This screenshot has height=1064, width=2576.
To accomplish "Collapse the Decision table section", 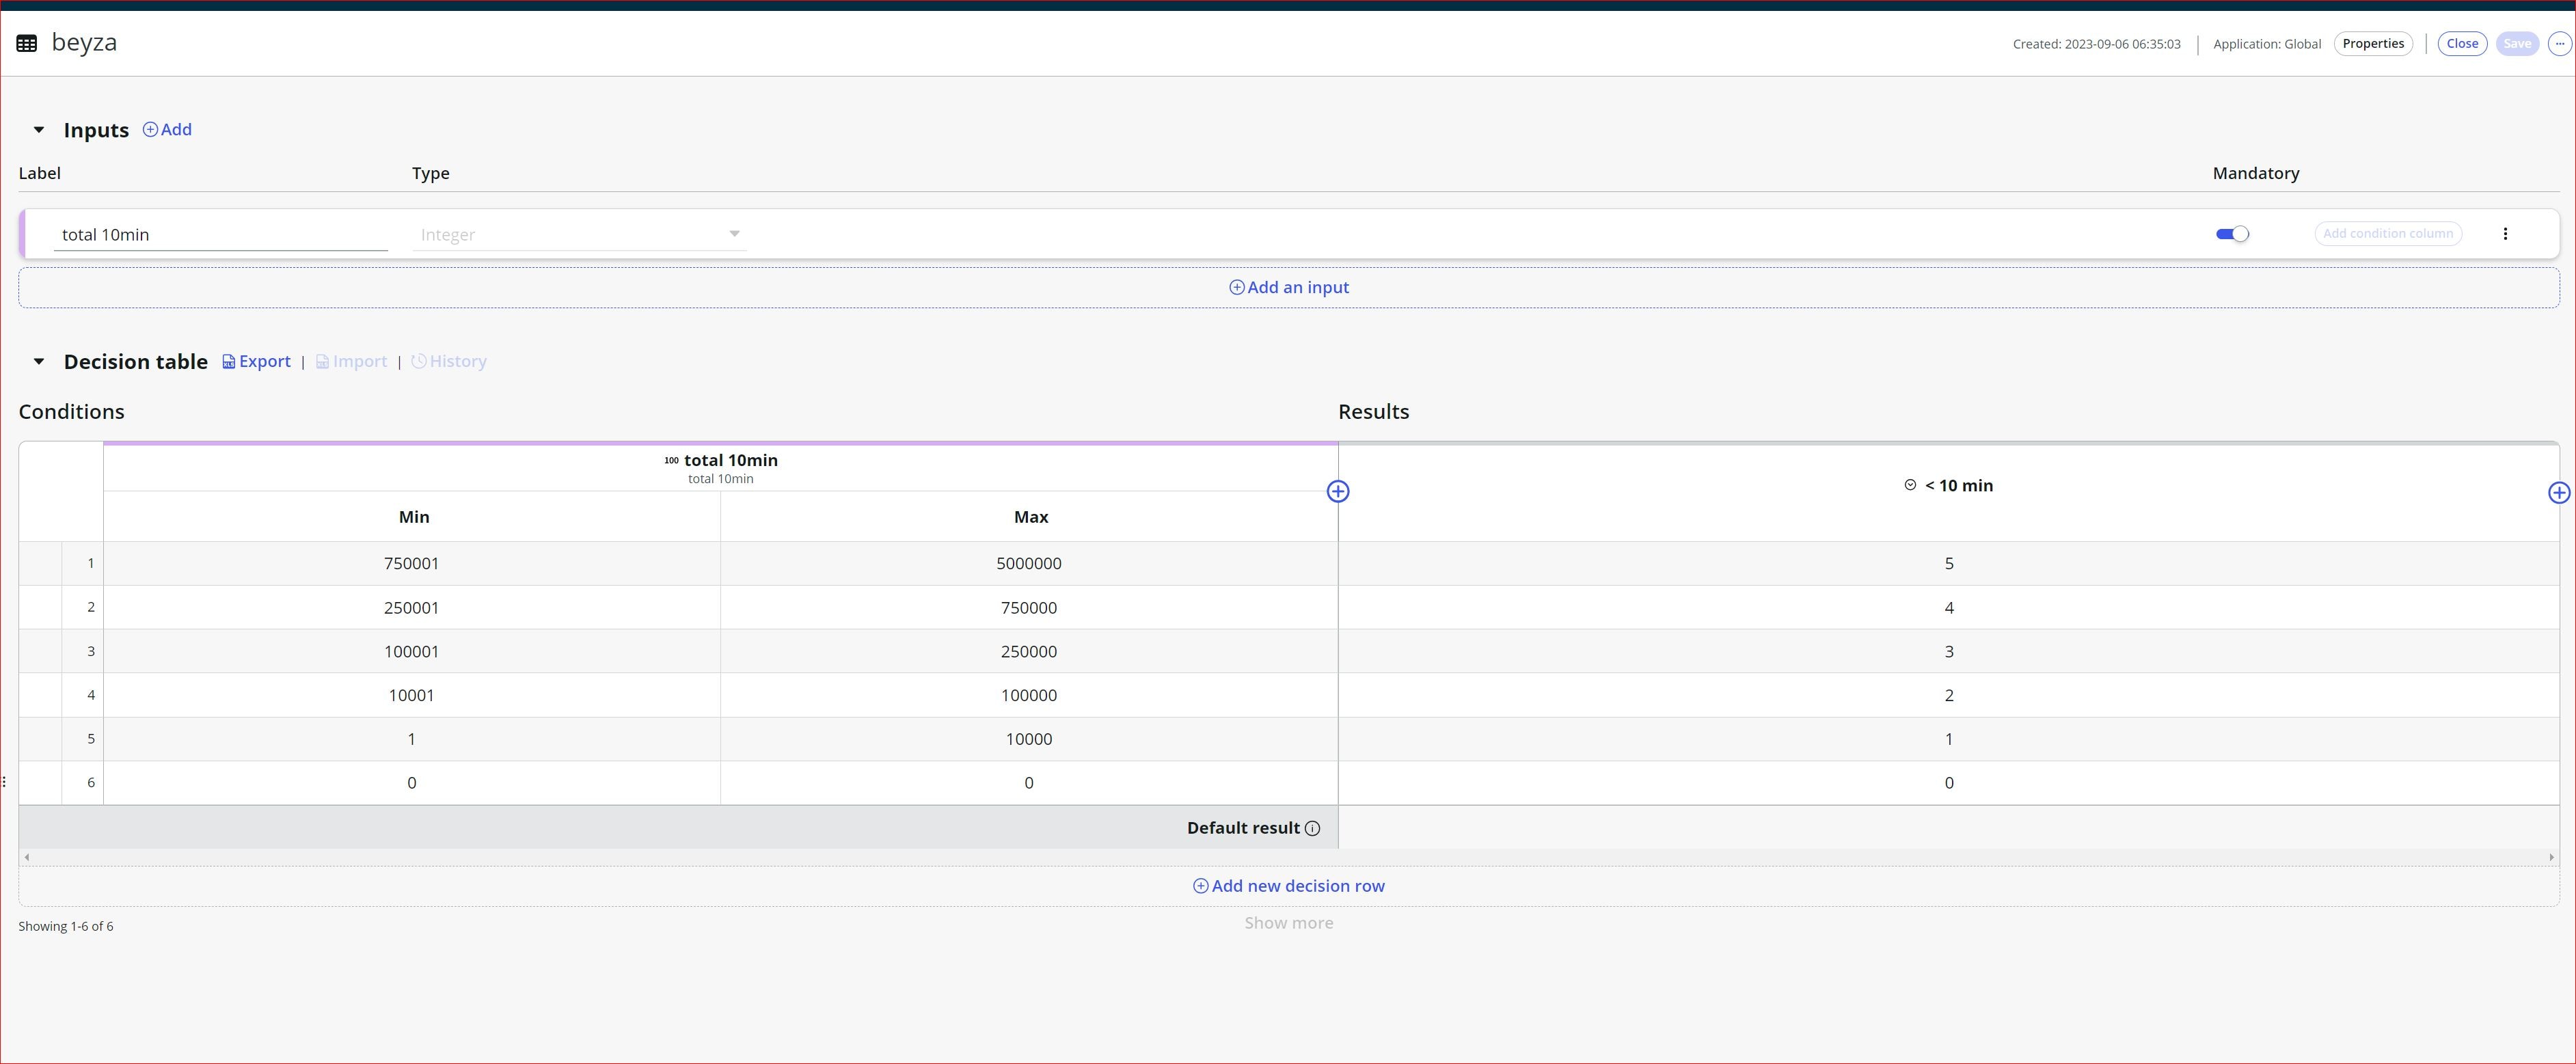I will (38, 362).
